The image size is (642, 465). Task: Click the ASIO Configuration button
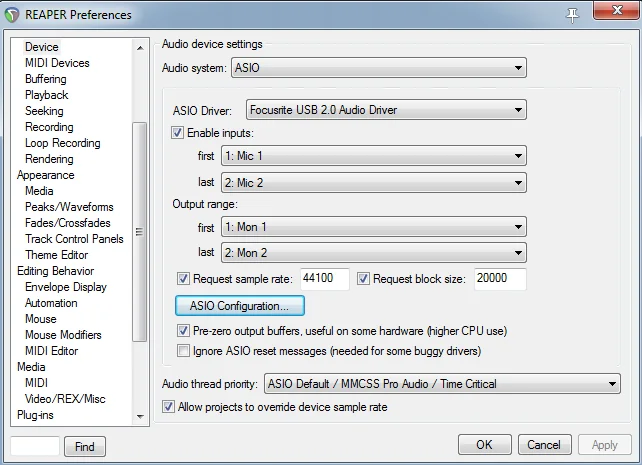(x=240, y=305)
